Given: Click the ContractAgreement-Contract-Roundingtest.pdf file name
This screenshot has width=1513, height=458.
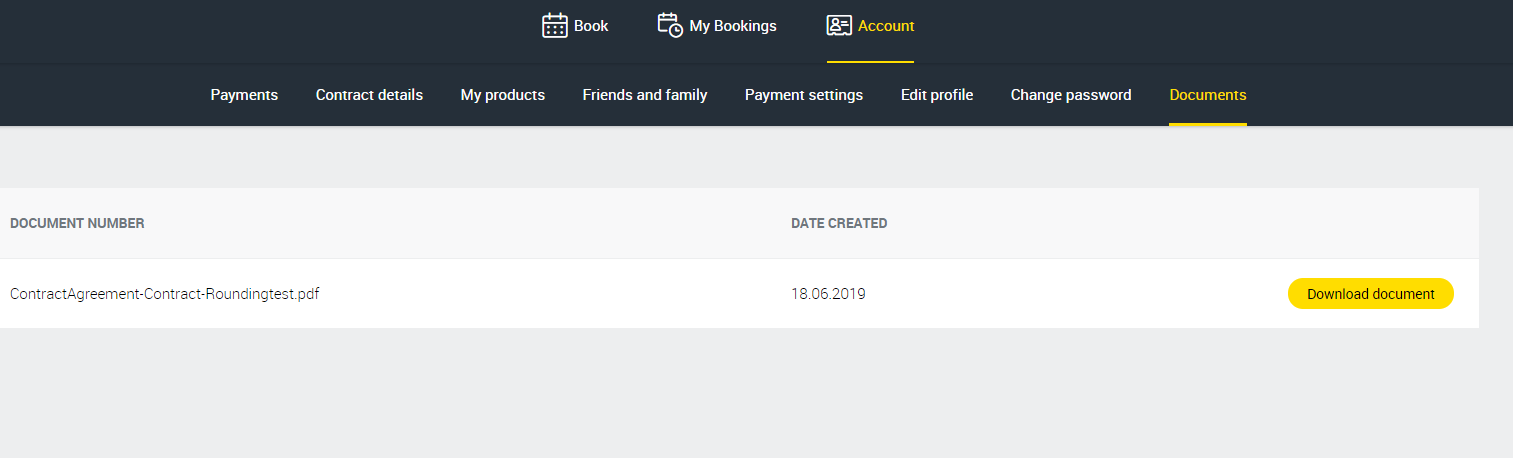Looking at the screenshot, I should (164, 294).
